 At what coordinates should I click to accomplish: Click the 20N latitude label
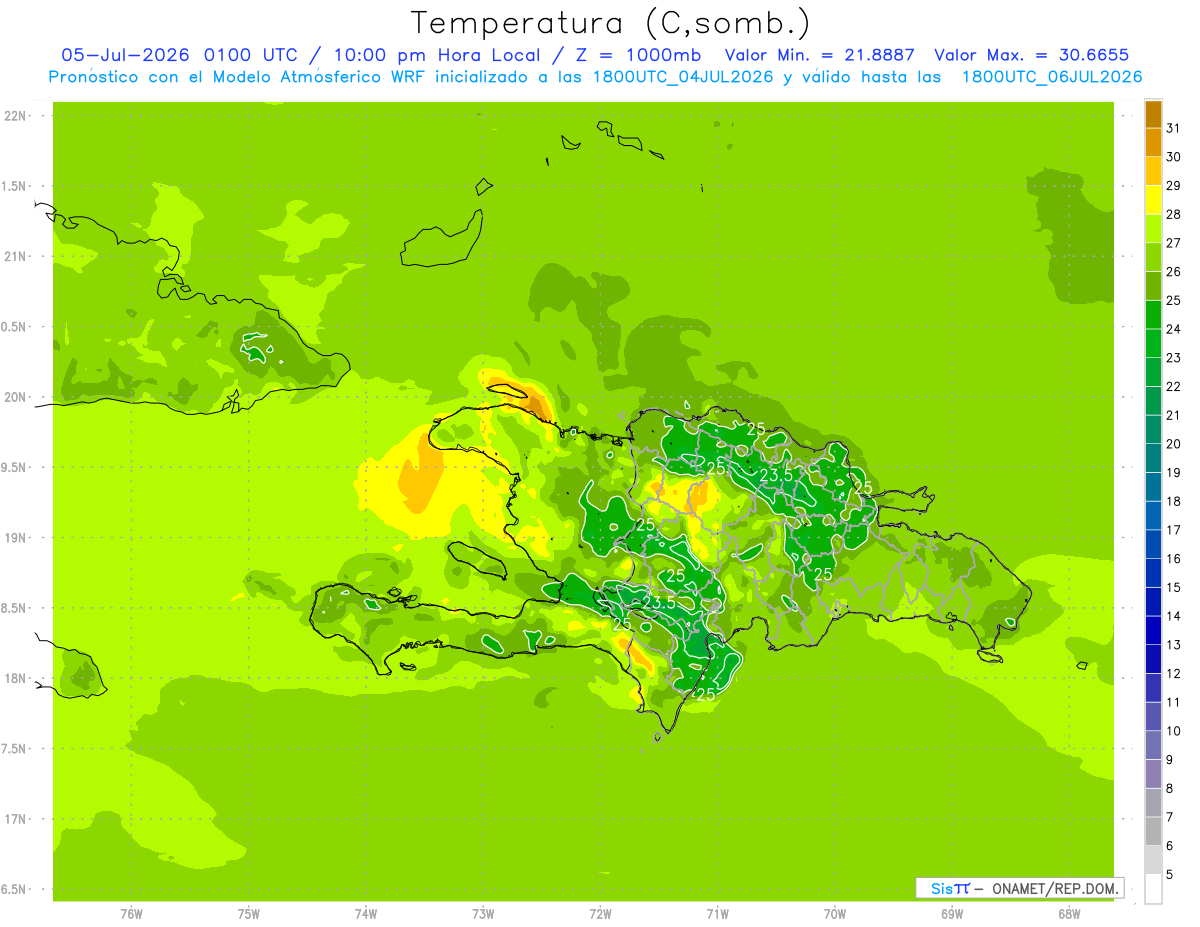click(x=17, y=397)
